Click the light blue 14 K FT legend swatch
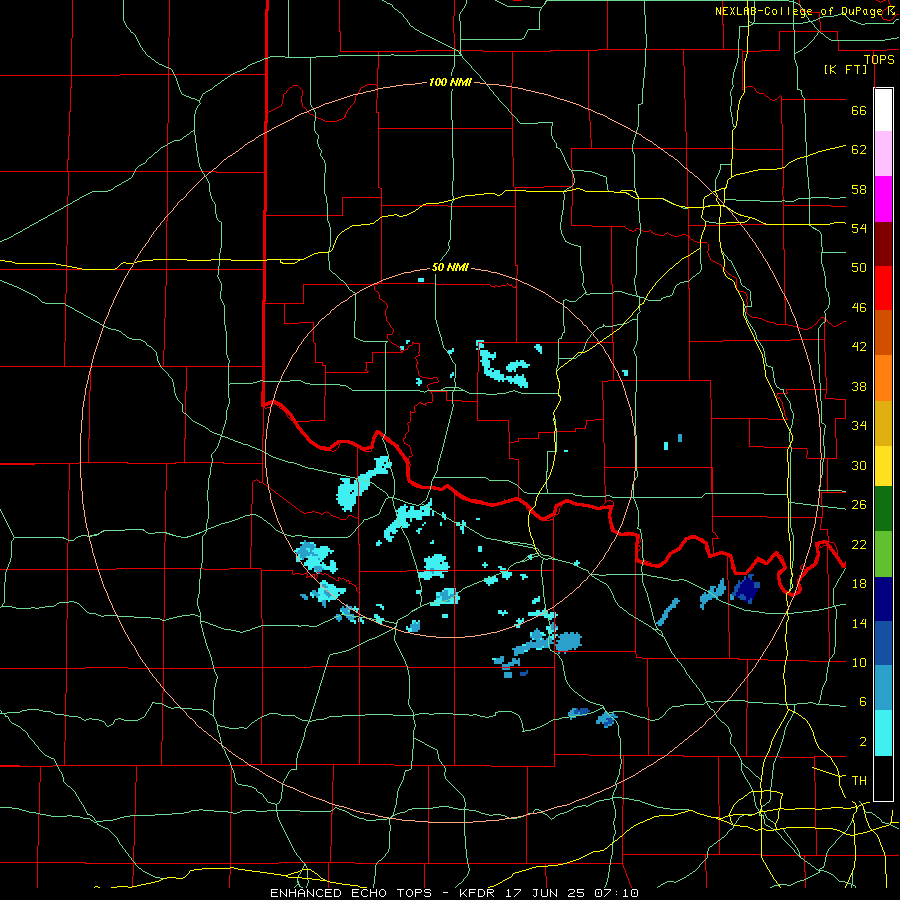The image size is (900, 900). coord(883,688)
